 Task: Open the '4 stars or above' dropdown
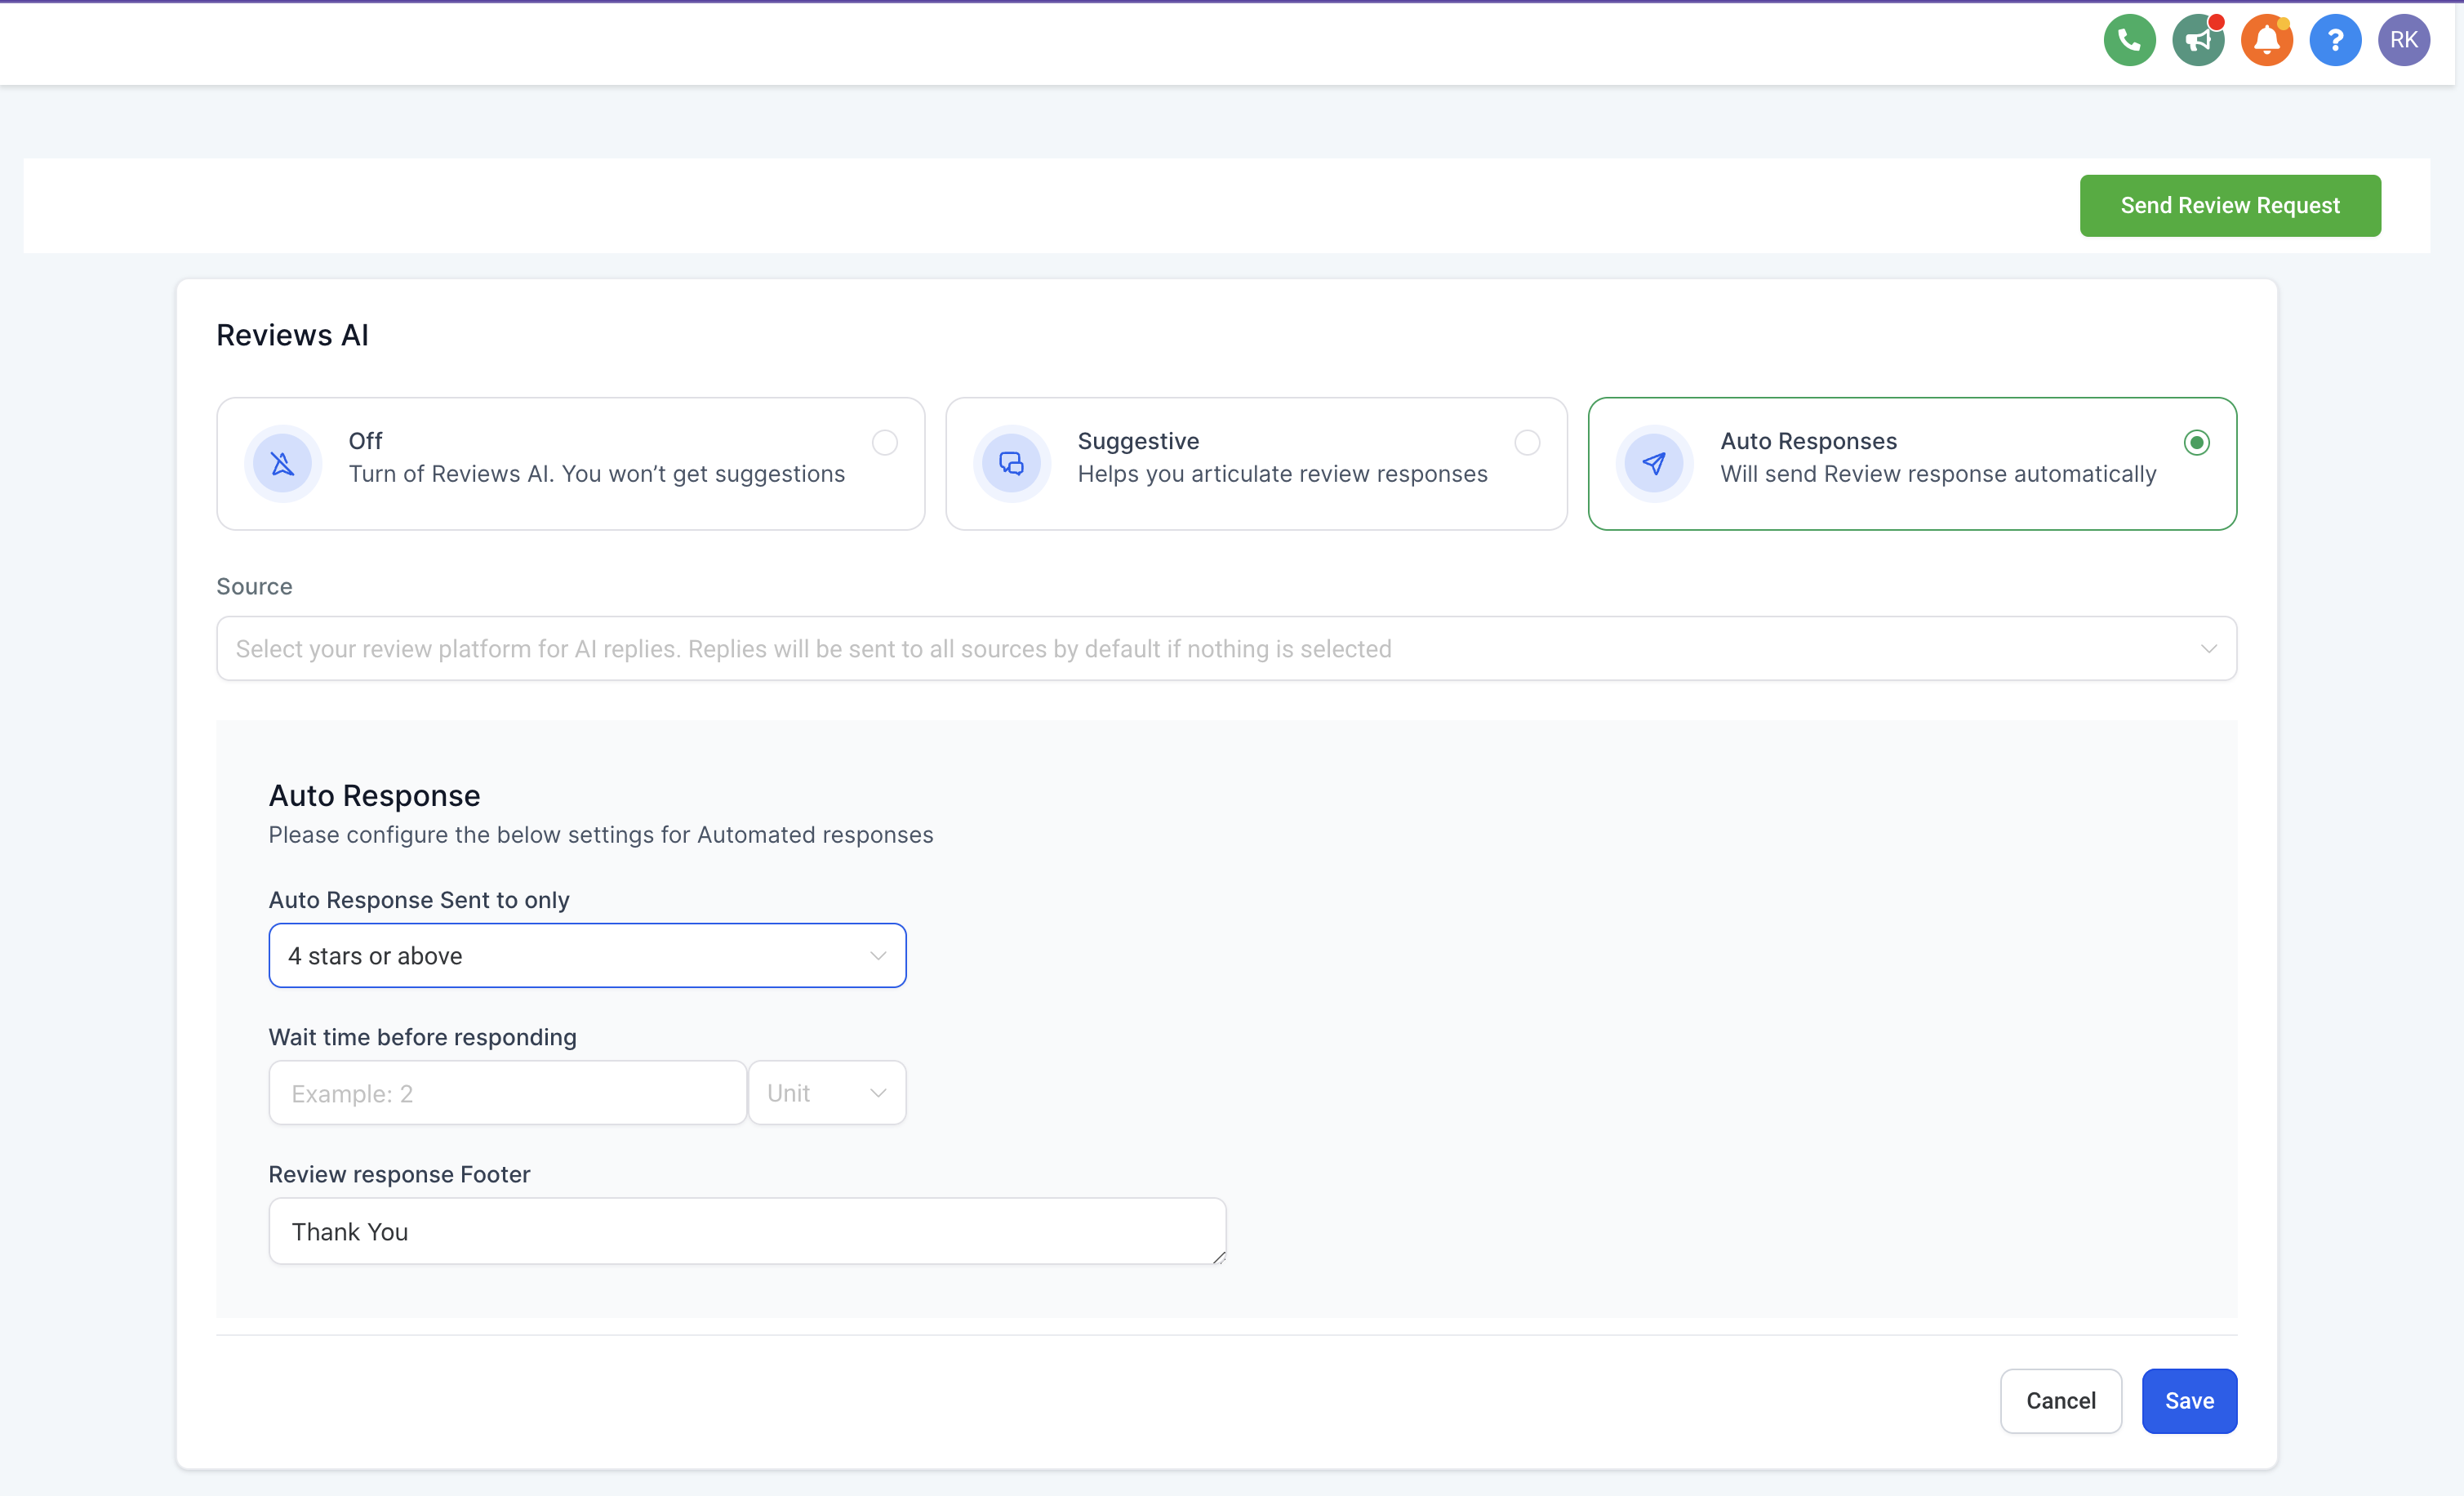pos(587,956)
